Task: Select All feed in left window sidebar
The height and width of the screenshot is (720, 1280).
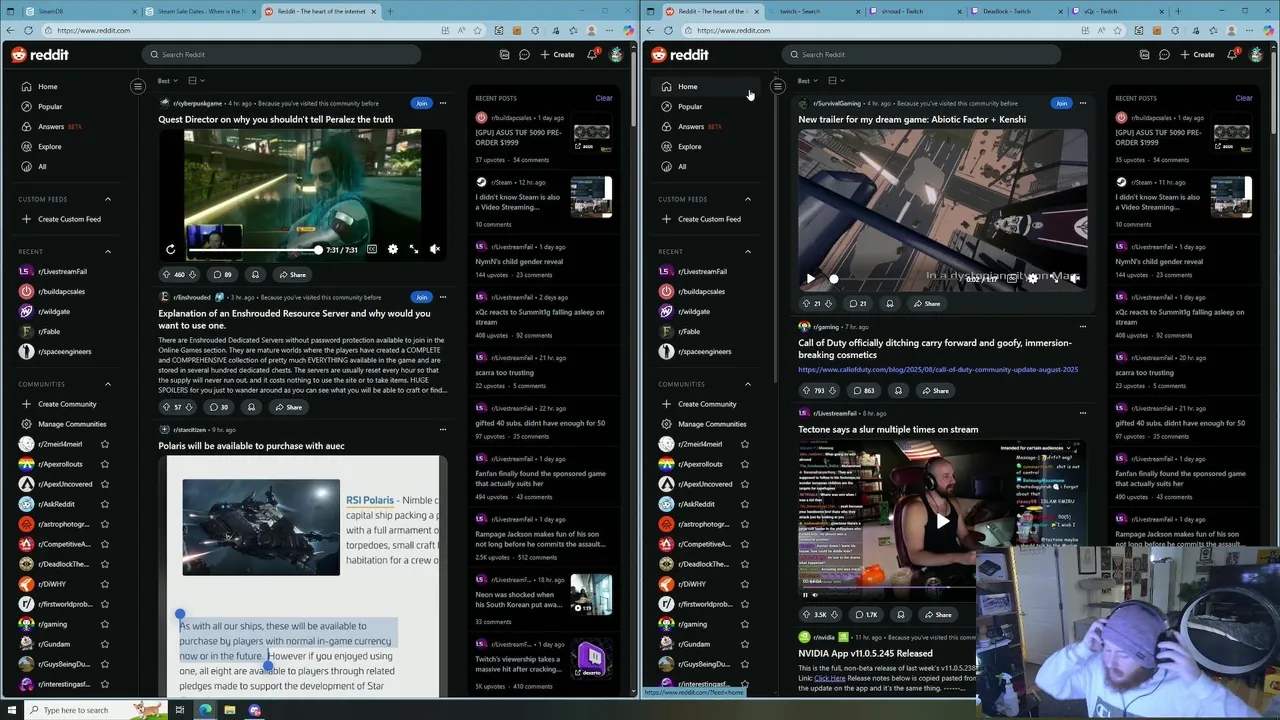Action: pos(42,167)
